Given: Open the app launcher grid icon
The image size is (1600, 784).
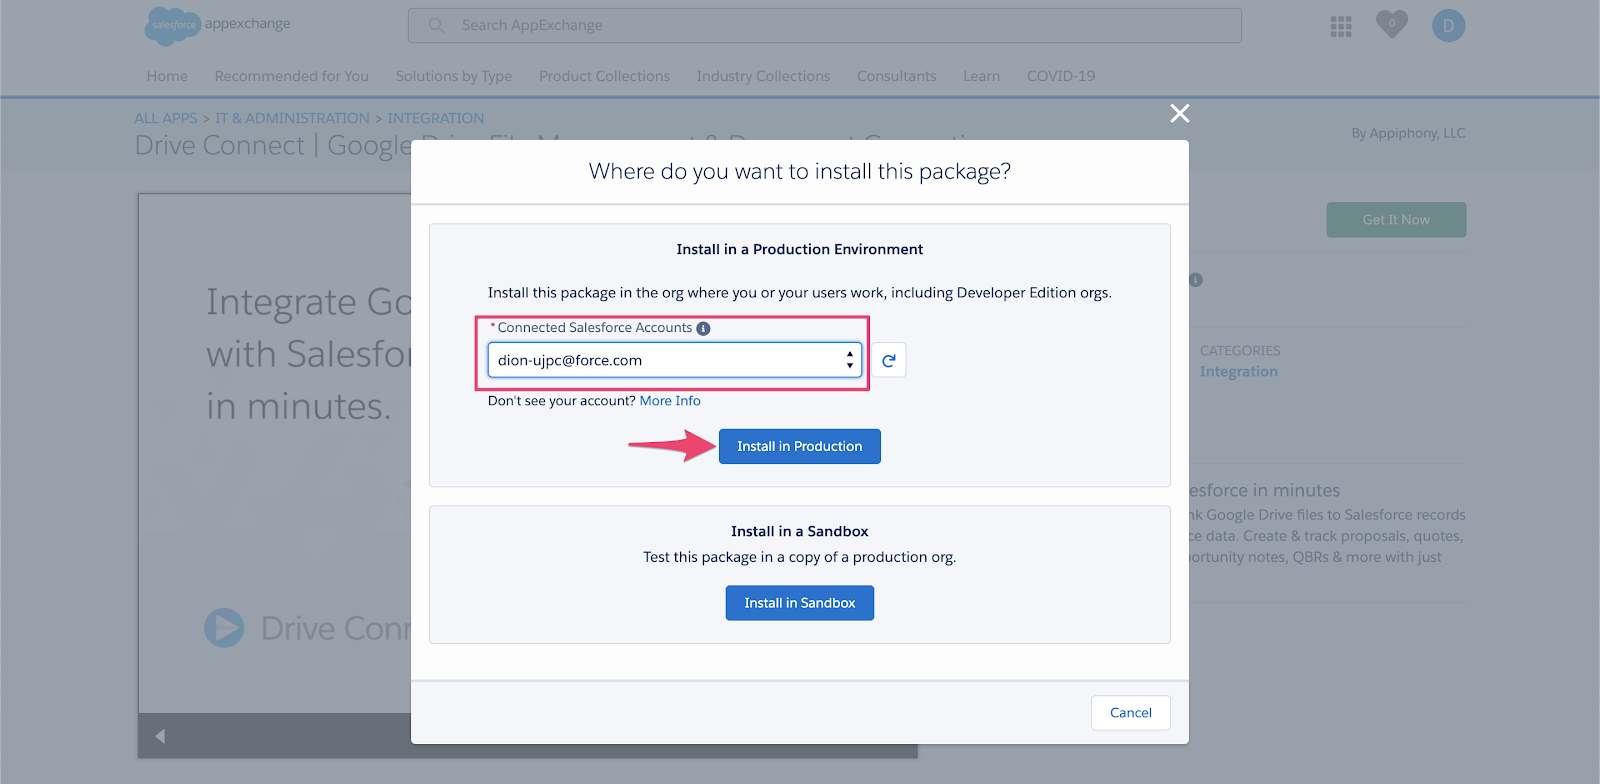Looking at the screenshot, I should 1341,26.
